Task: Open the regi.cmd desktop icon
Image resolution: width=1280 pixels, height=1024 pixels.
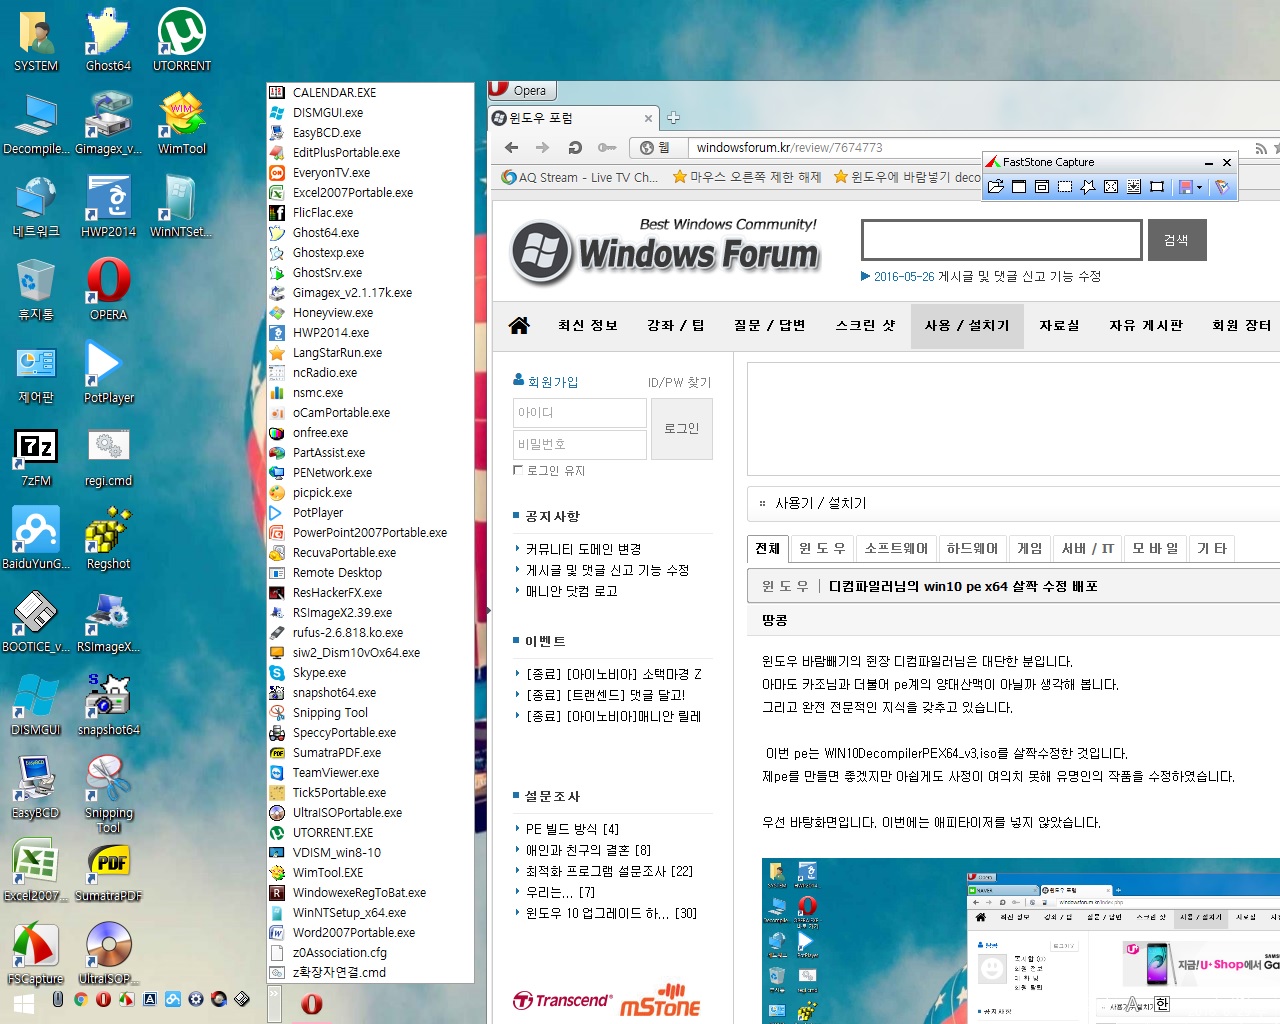Action: tap(108, 456)
